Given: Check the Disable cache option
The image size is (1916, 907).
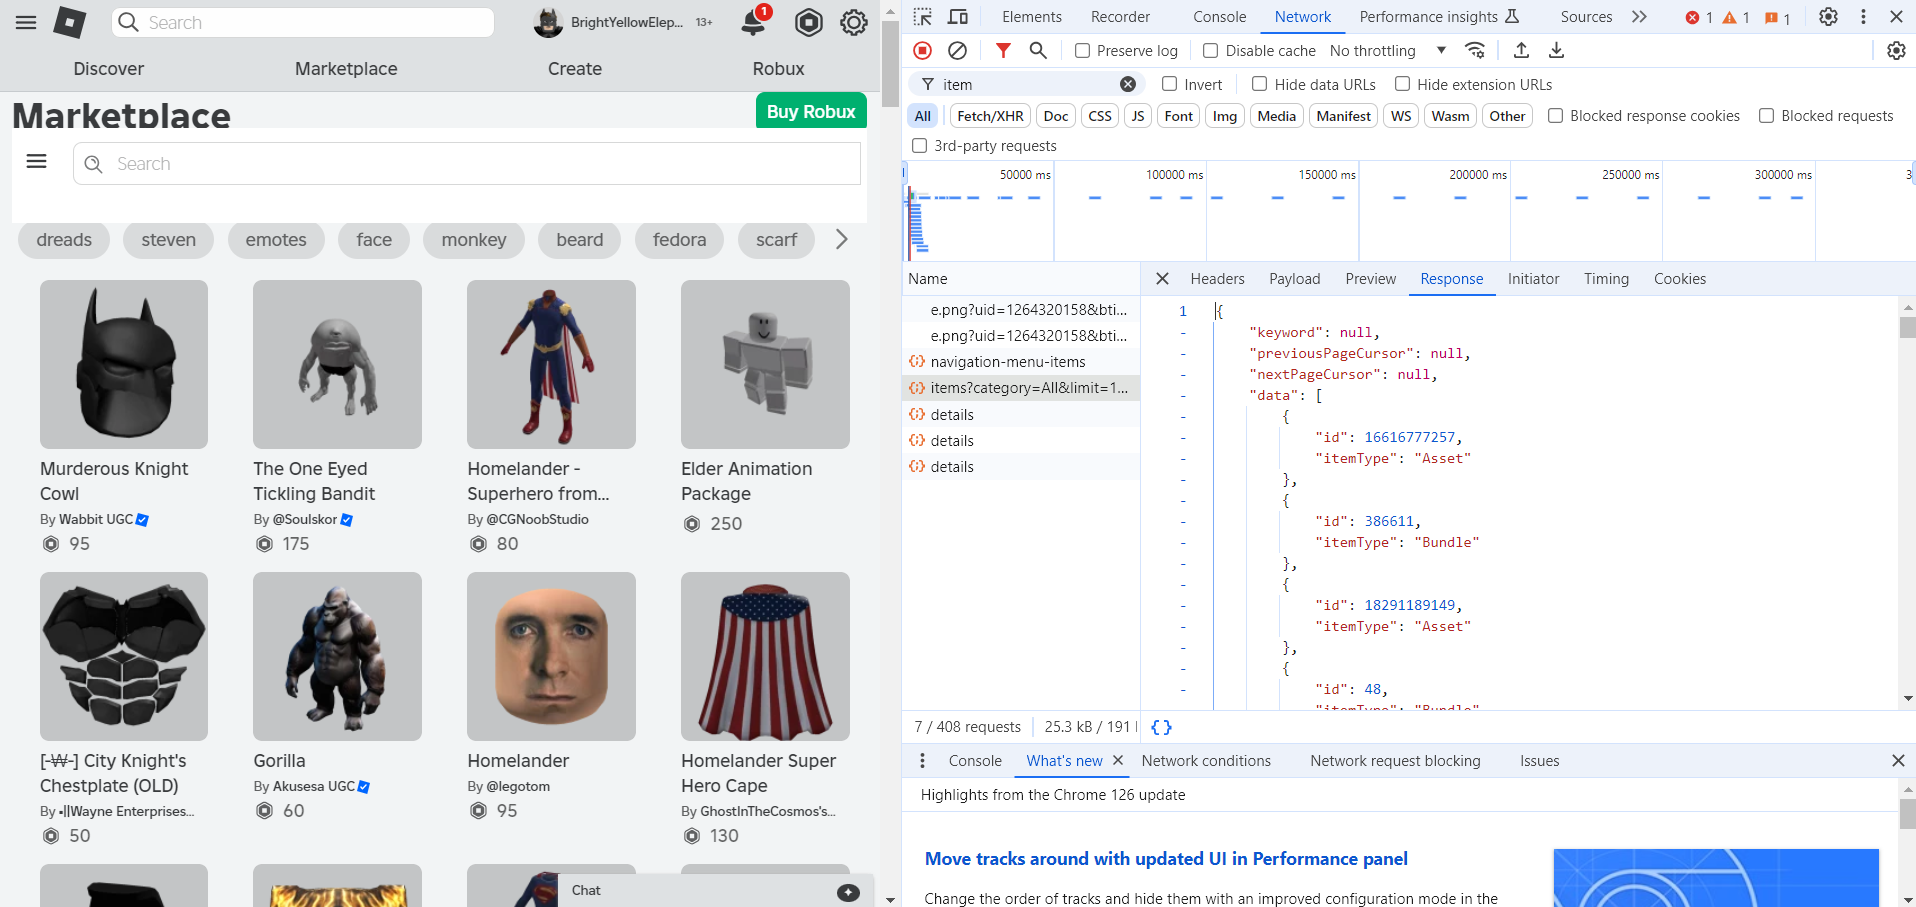Looking at the screenshot, I should pos(1211,51).
